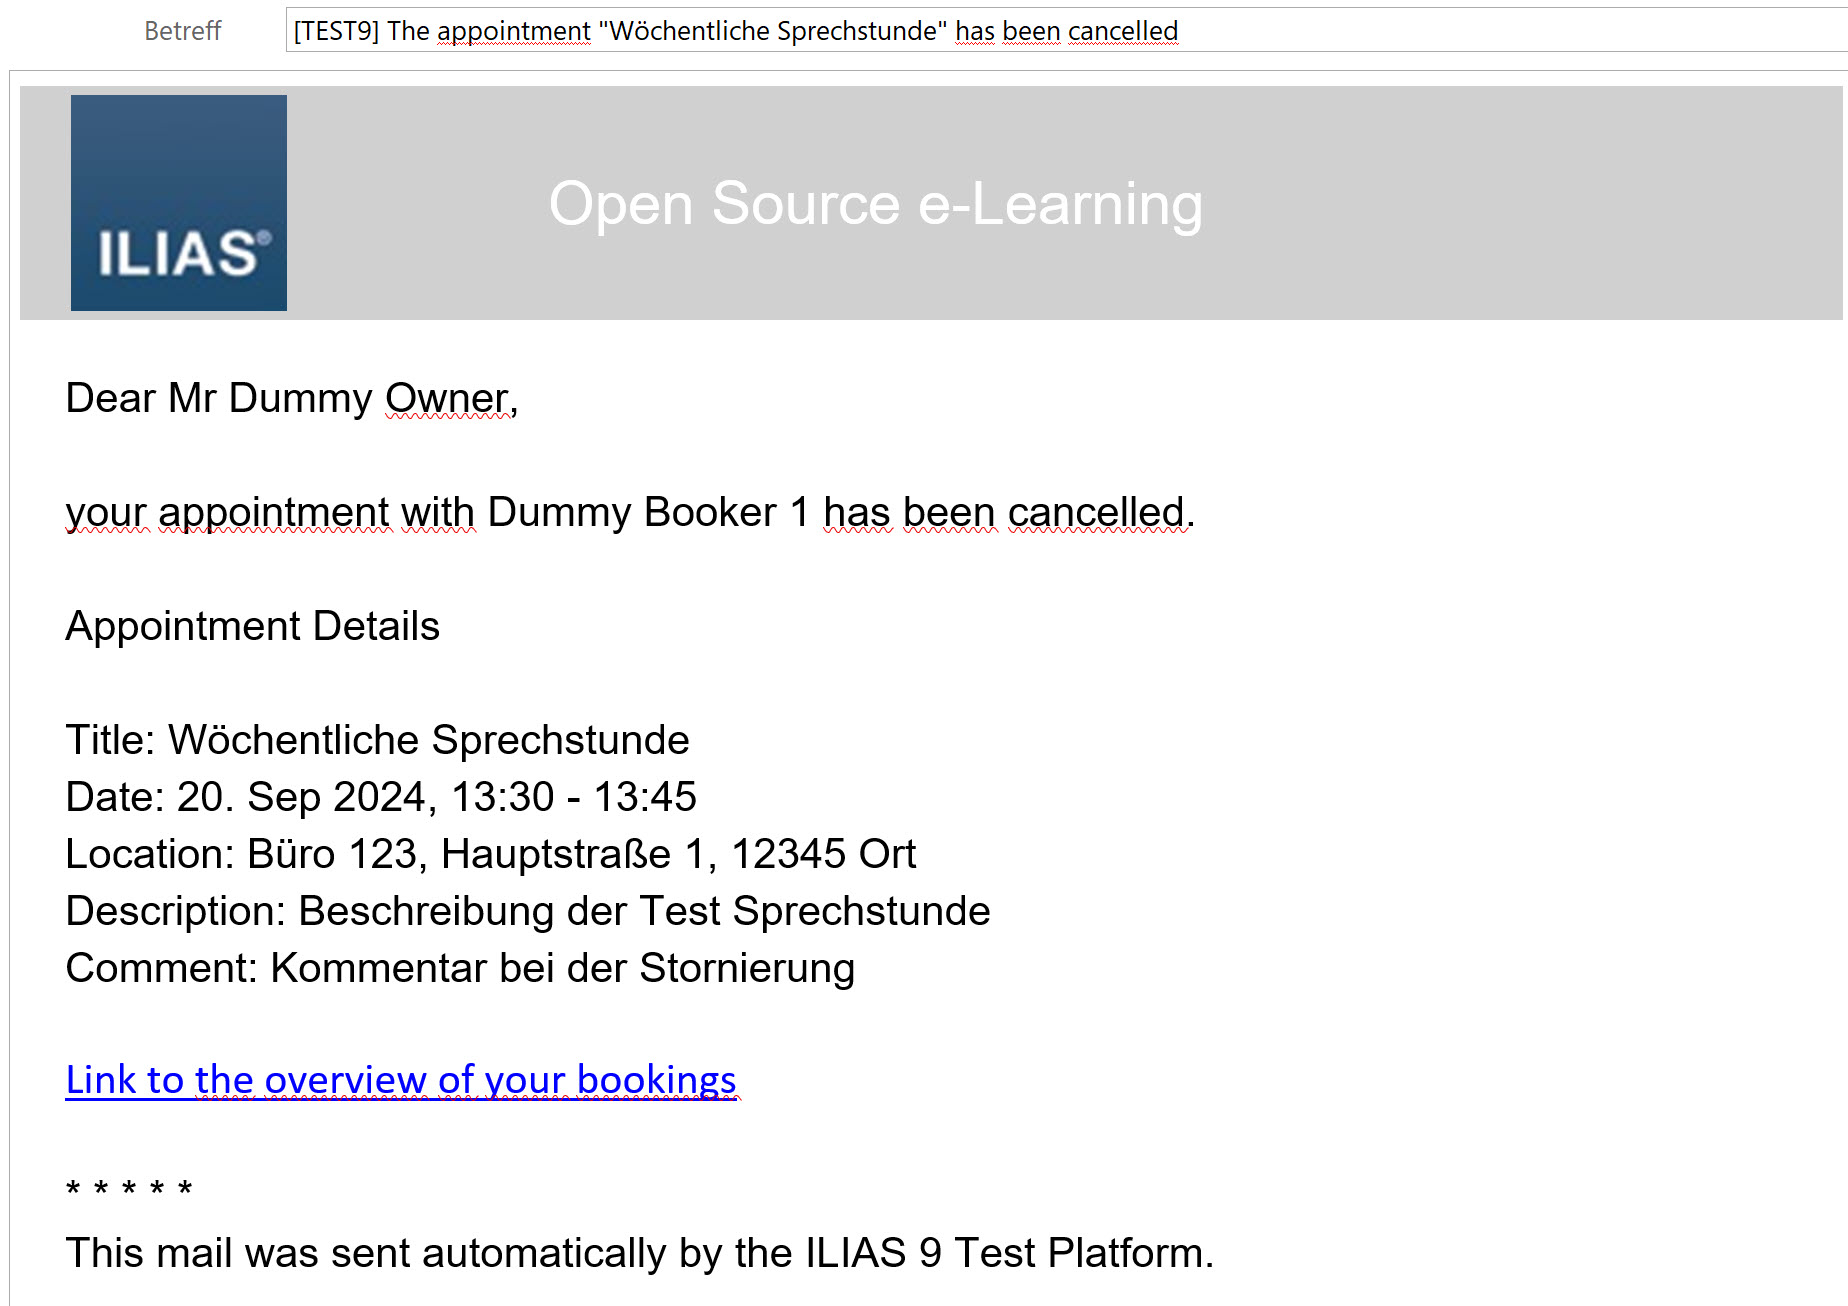This screenshot has width=1848, height=1306.
Task: Click the word "cancelled" in the body sentence
Action: [x=1095, y=512]
